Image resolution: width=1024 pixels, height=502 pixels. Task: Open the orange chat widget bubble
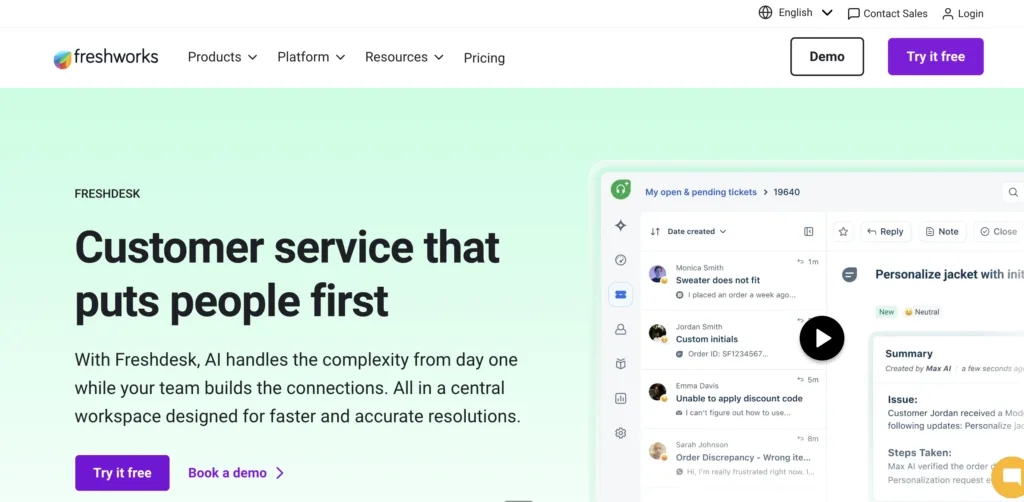coord(1010,475)
